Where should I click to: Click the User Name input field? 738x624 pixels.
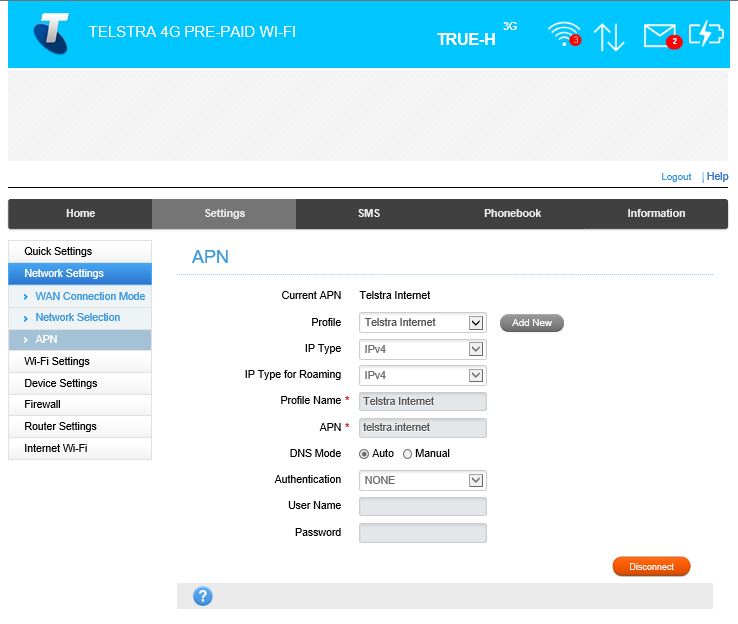[423, 506]
